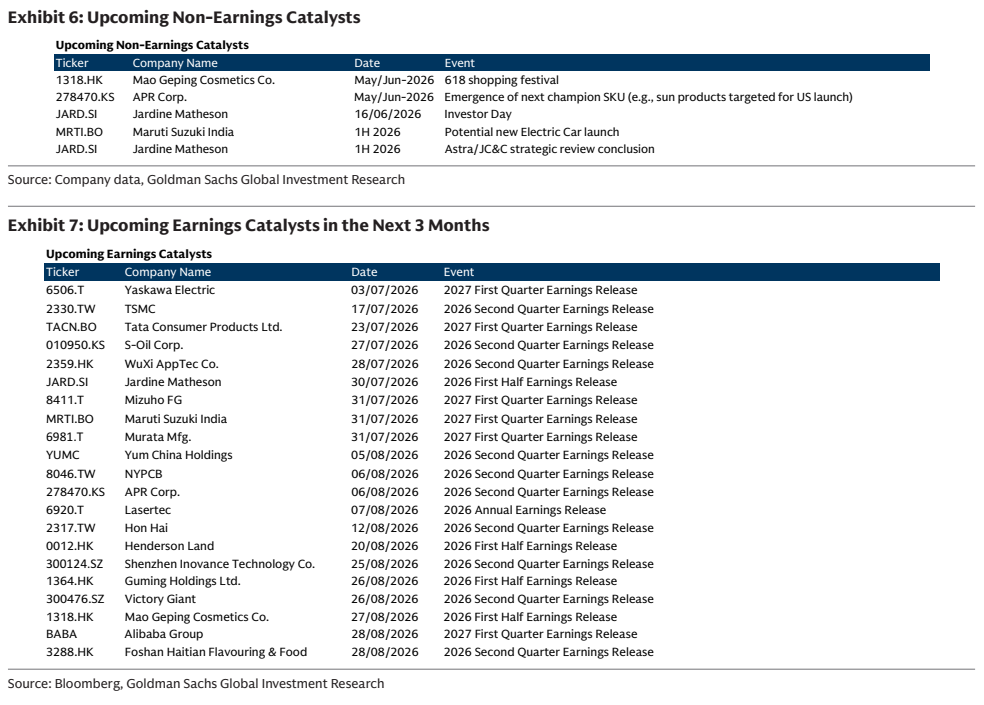Click ticker "BABA"
The image size is (984, 705).
pyautogui.click(x=62, y=634)
